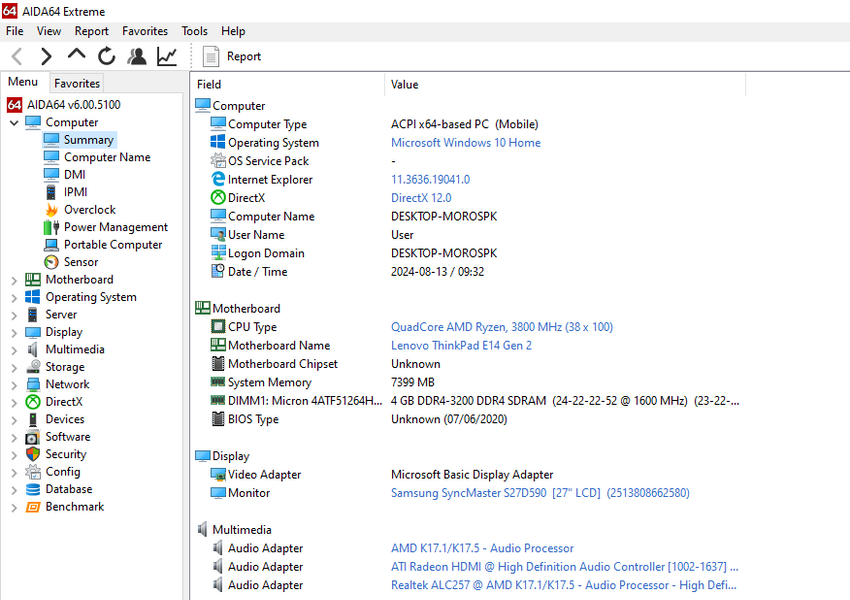
Task: Click the IPMI server icon
Action: pyautogui.click(x=51, y=192)
